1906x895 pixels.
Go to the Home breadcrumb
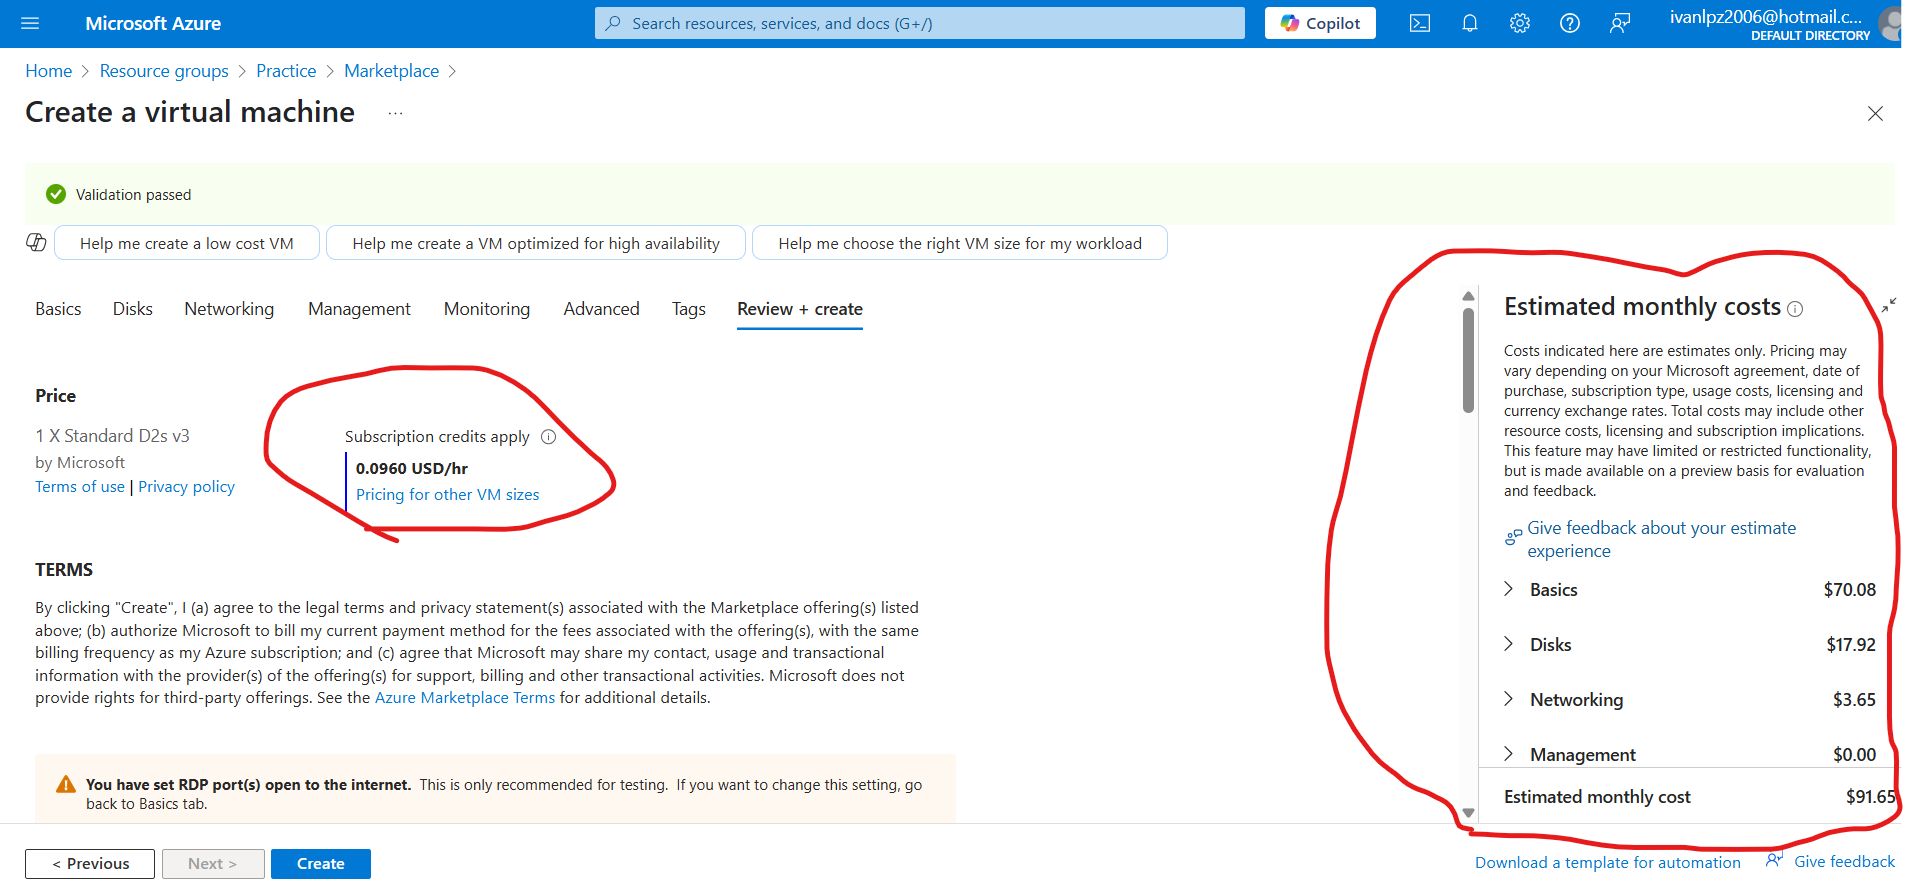tap(49, 71)
